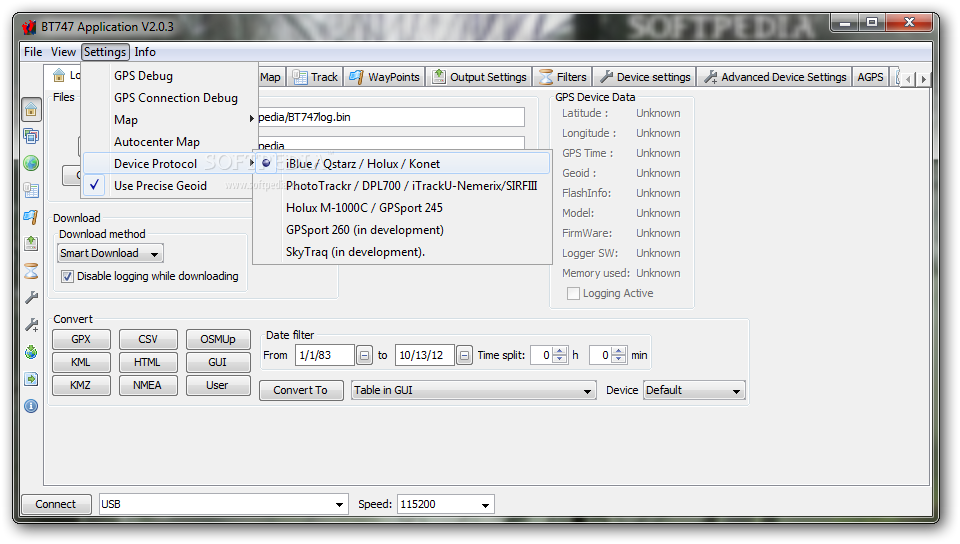This screenshot has height=544, width=960.
Task: Open the Advanced Device Settings tab
Action: [x=775, y=76]
